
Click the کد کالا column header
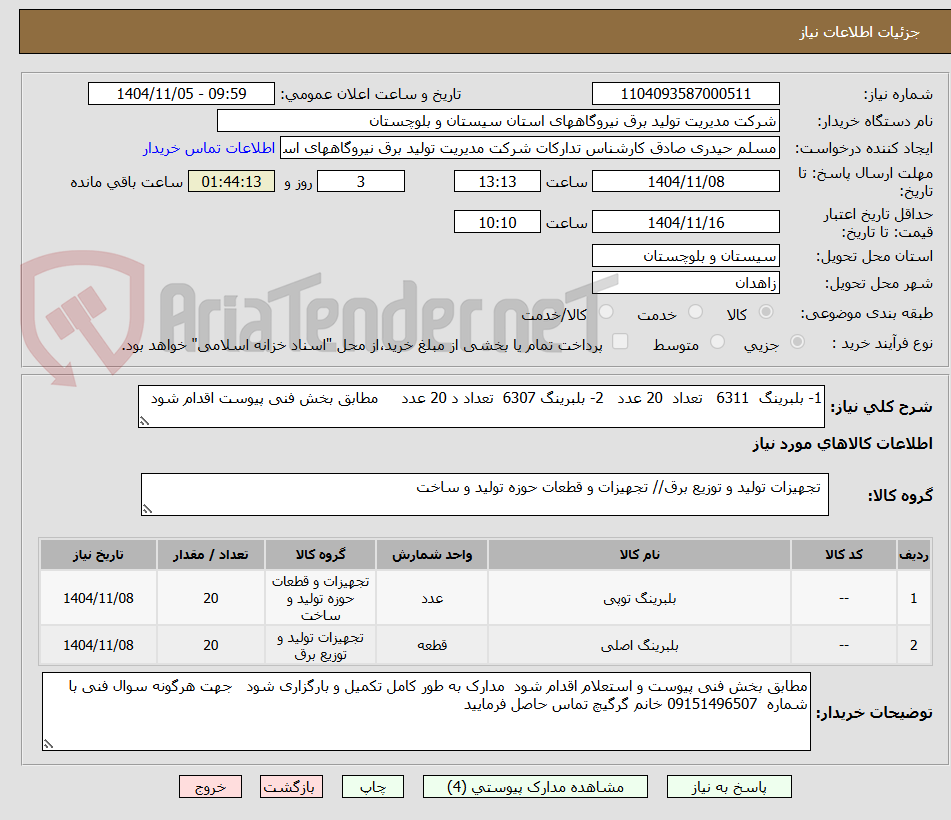tap(844, 554)
